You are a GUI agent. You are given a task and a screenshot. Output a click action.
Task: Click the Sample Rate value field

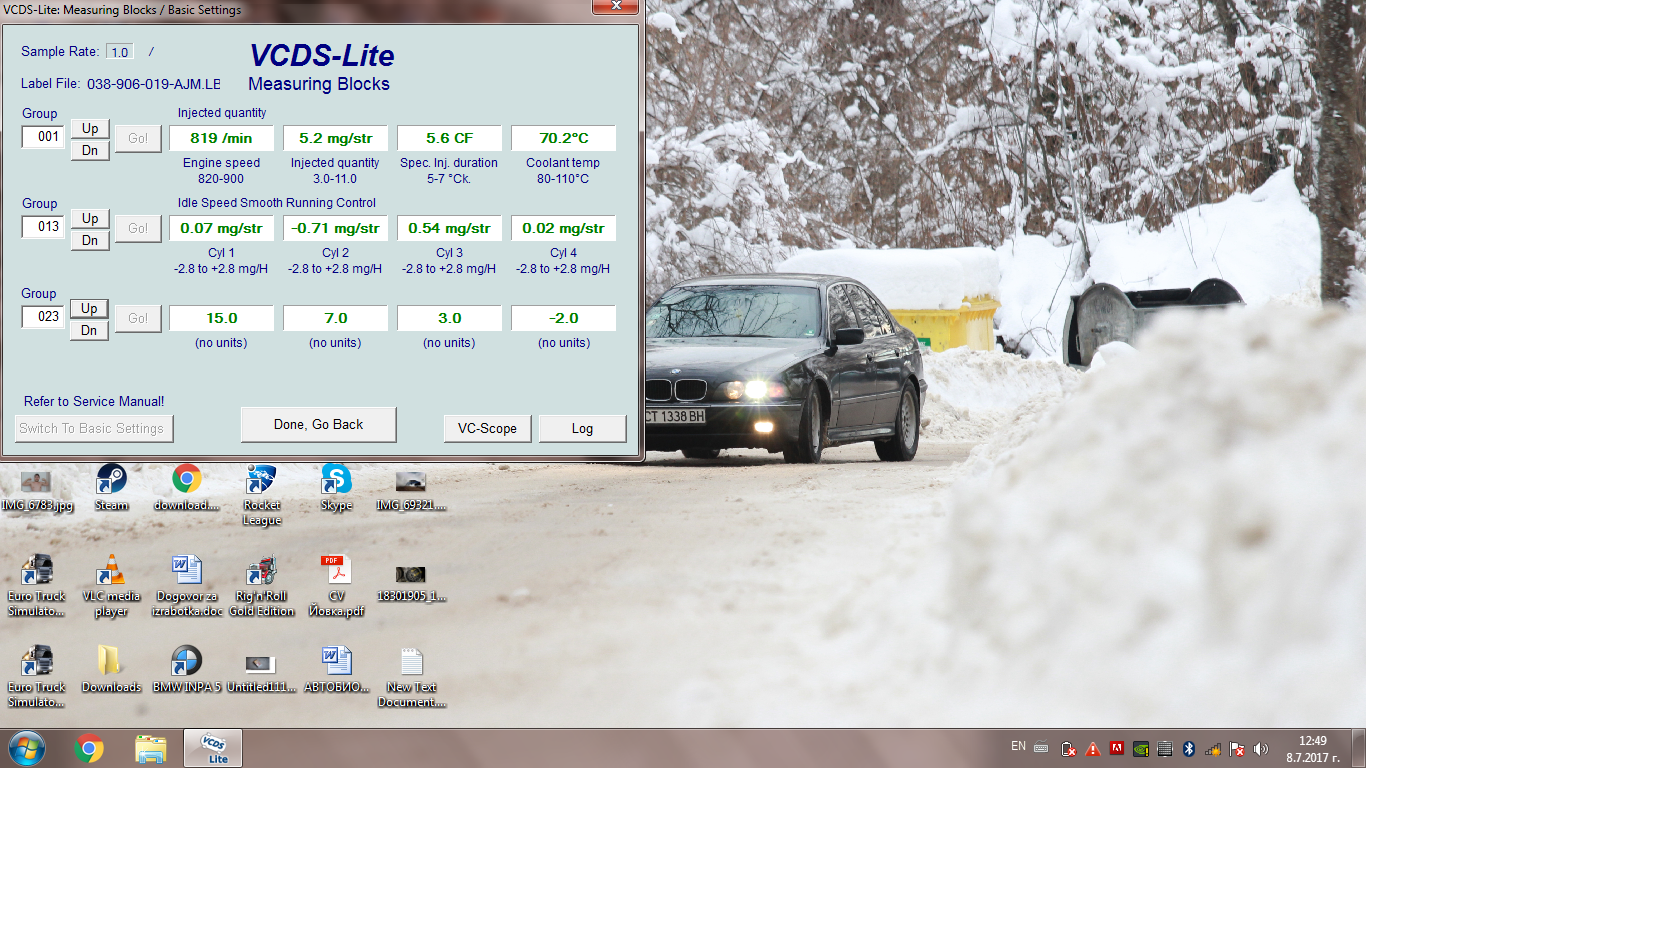tap(120, 52)
